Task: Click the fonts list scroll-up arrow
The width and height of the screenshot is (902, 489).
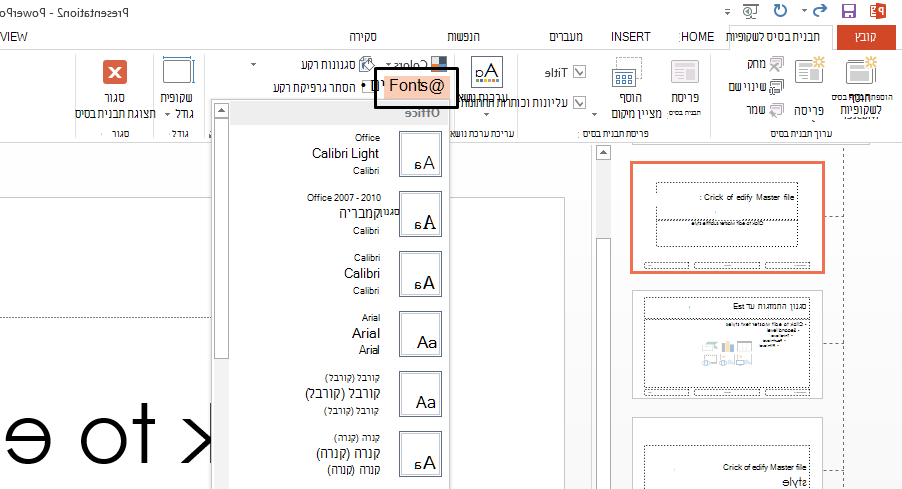Action: (x=221, y=110)
